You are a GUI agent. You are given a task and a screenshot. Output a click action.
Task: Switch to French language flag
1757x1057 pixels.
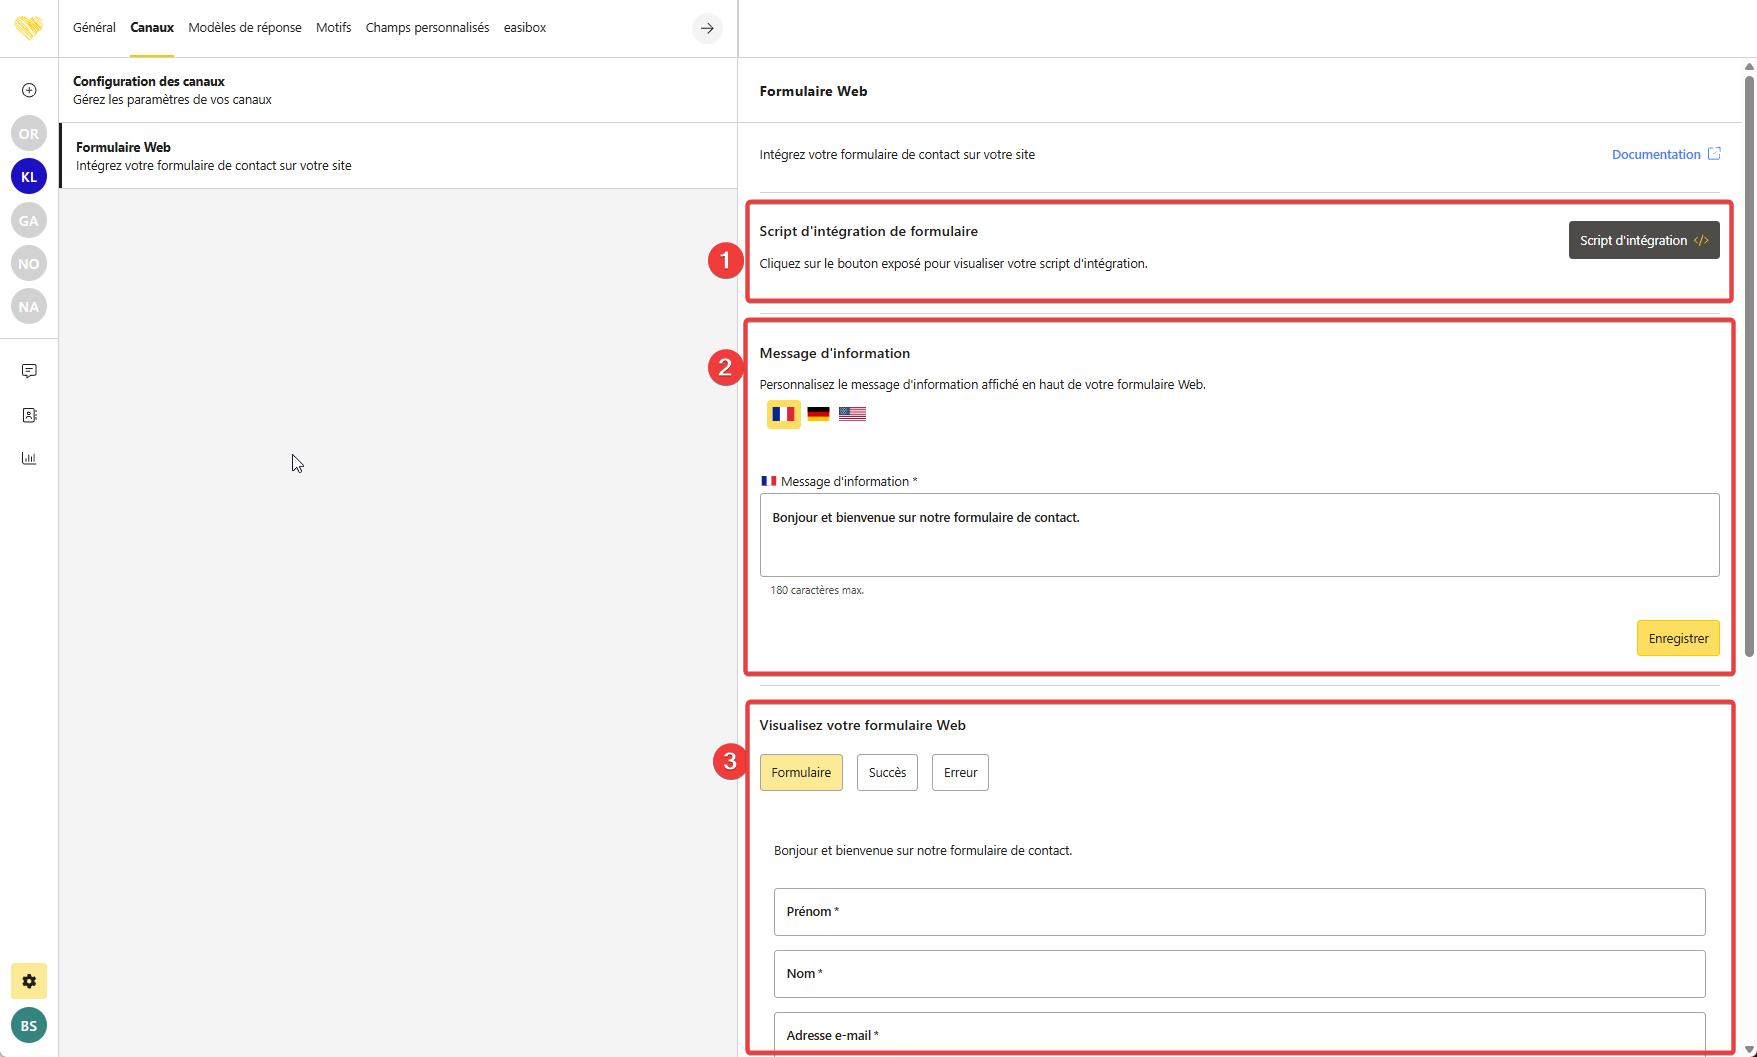(783, 414)
